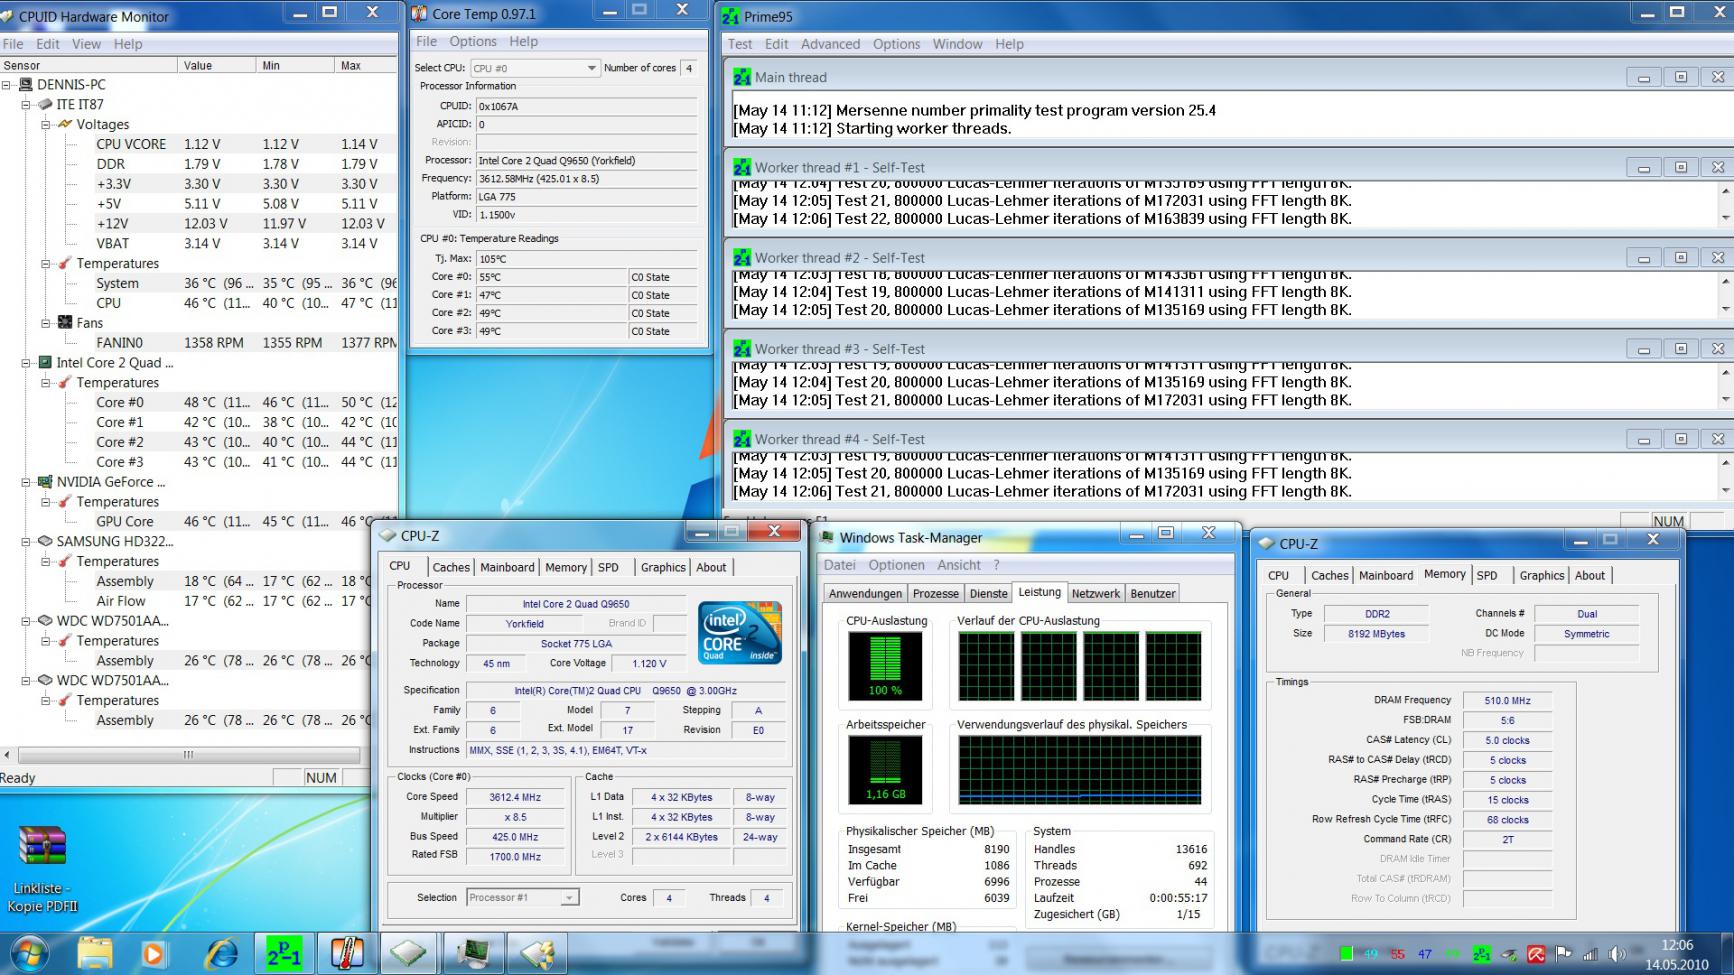Switch to Prime95 via its taskbar button
Screen dimensions: 1734x975
(284, 954)
